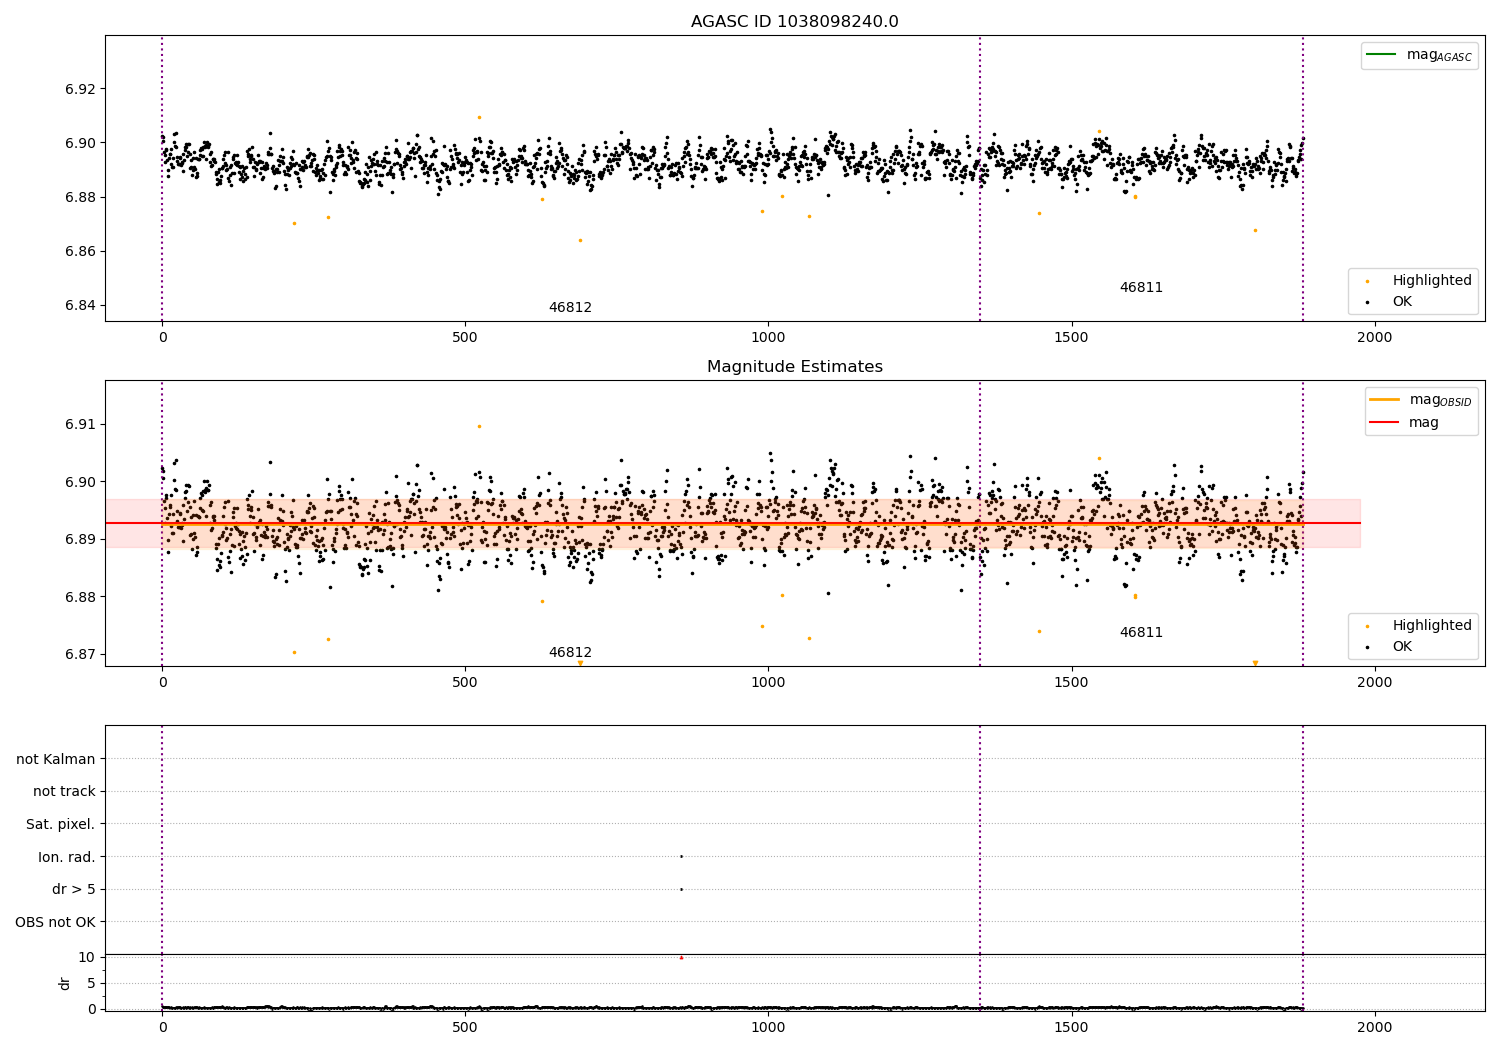This screenshot has width=1500, height=1050.
Task: Click the orange outlier point above 6.91 in top plot
Action: [x=479, y=117]
